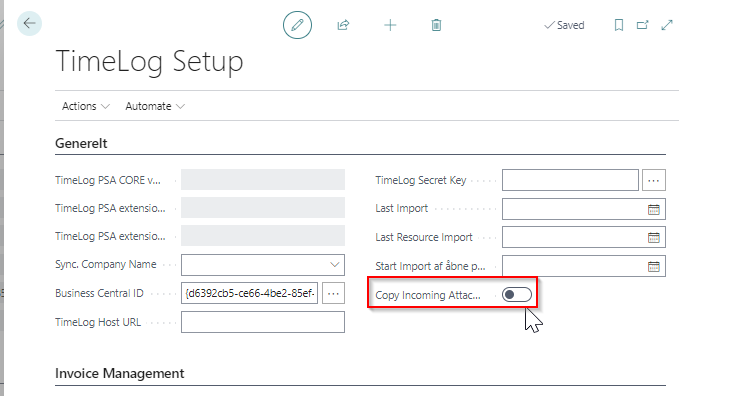Screen dimensions: 730x396
Task: Open calendar for Last Resource Import
Action: 654,238
